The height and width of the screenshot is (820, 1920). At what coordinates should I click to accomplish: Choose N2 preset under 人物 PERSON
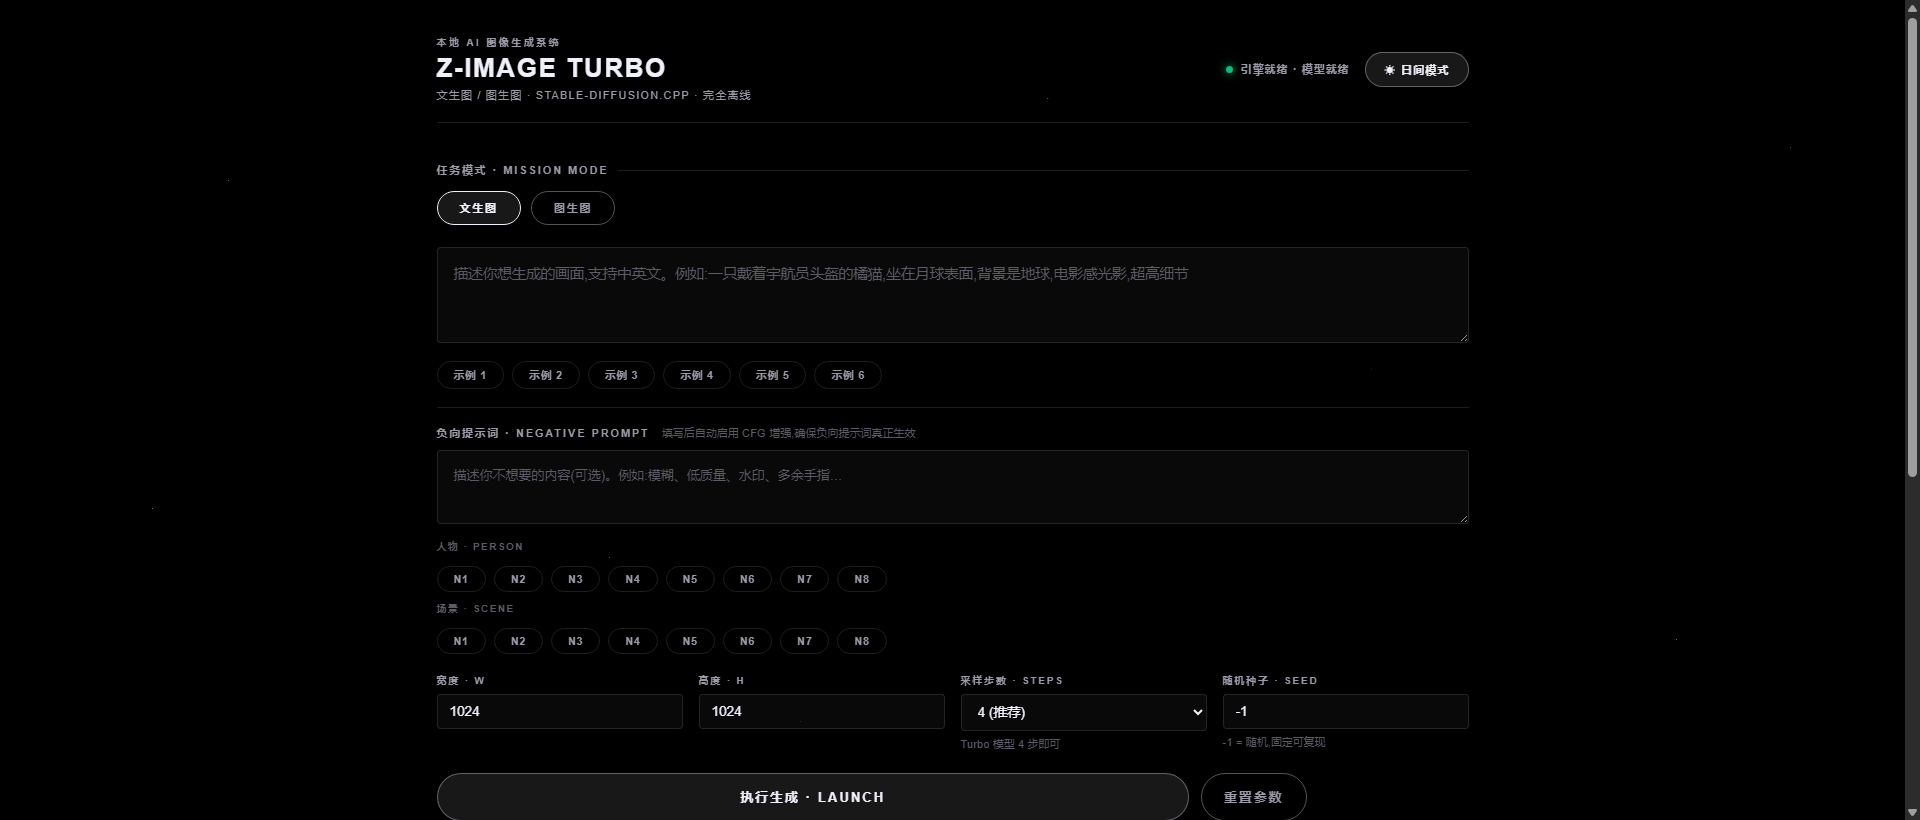pyautogui.click(x=518, y=579)
